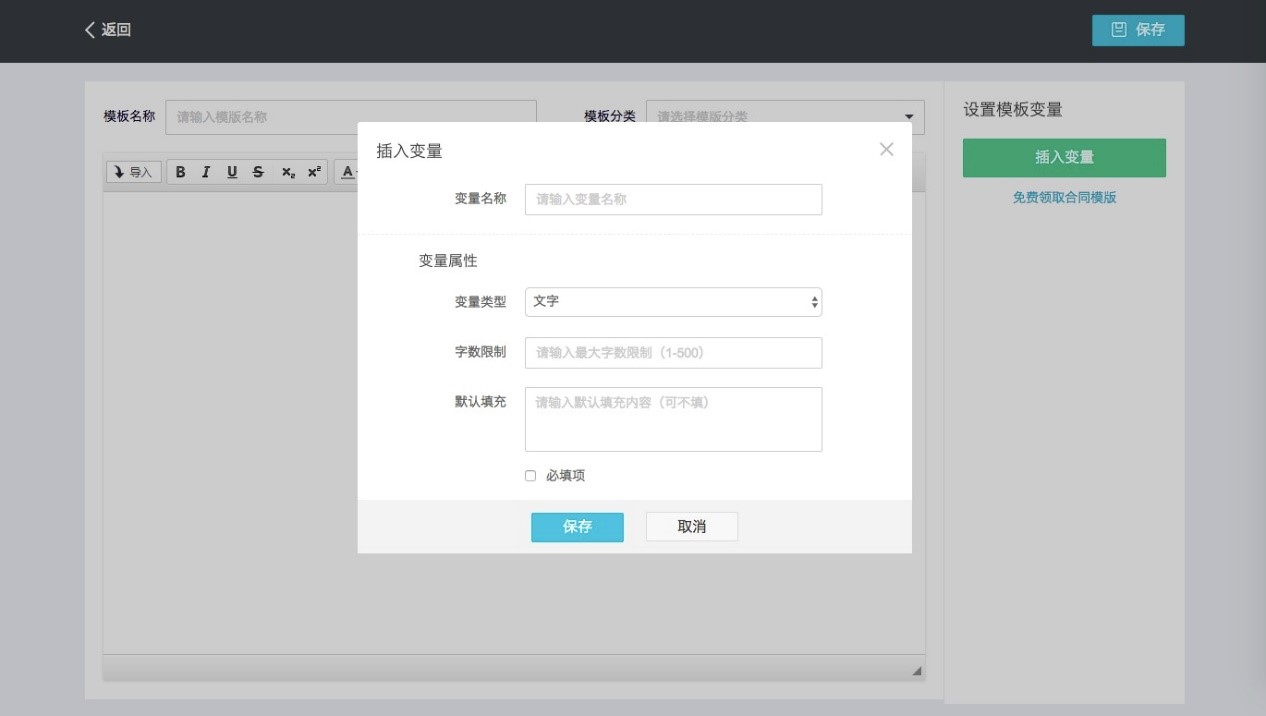Click the 取消 cancel button
Viewport: 1266px width, 716px height.
pos(692,527)
